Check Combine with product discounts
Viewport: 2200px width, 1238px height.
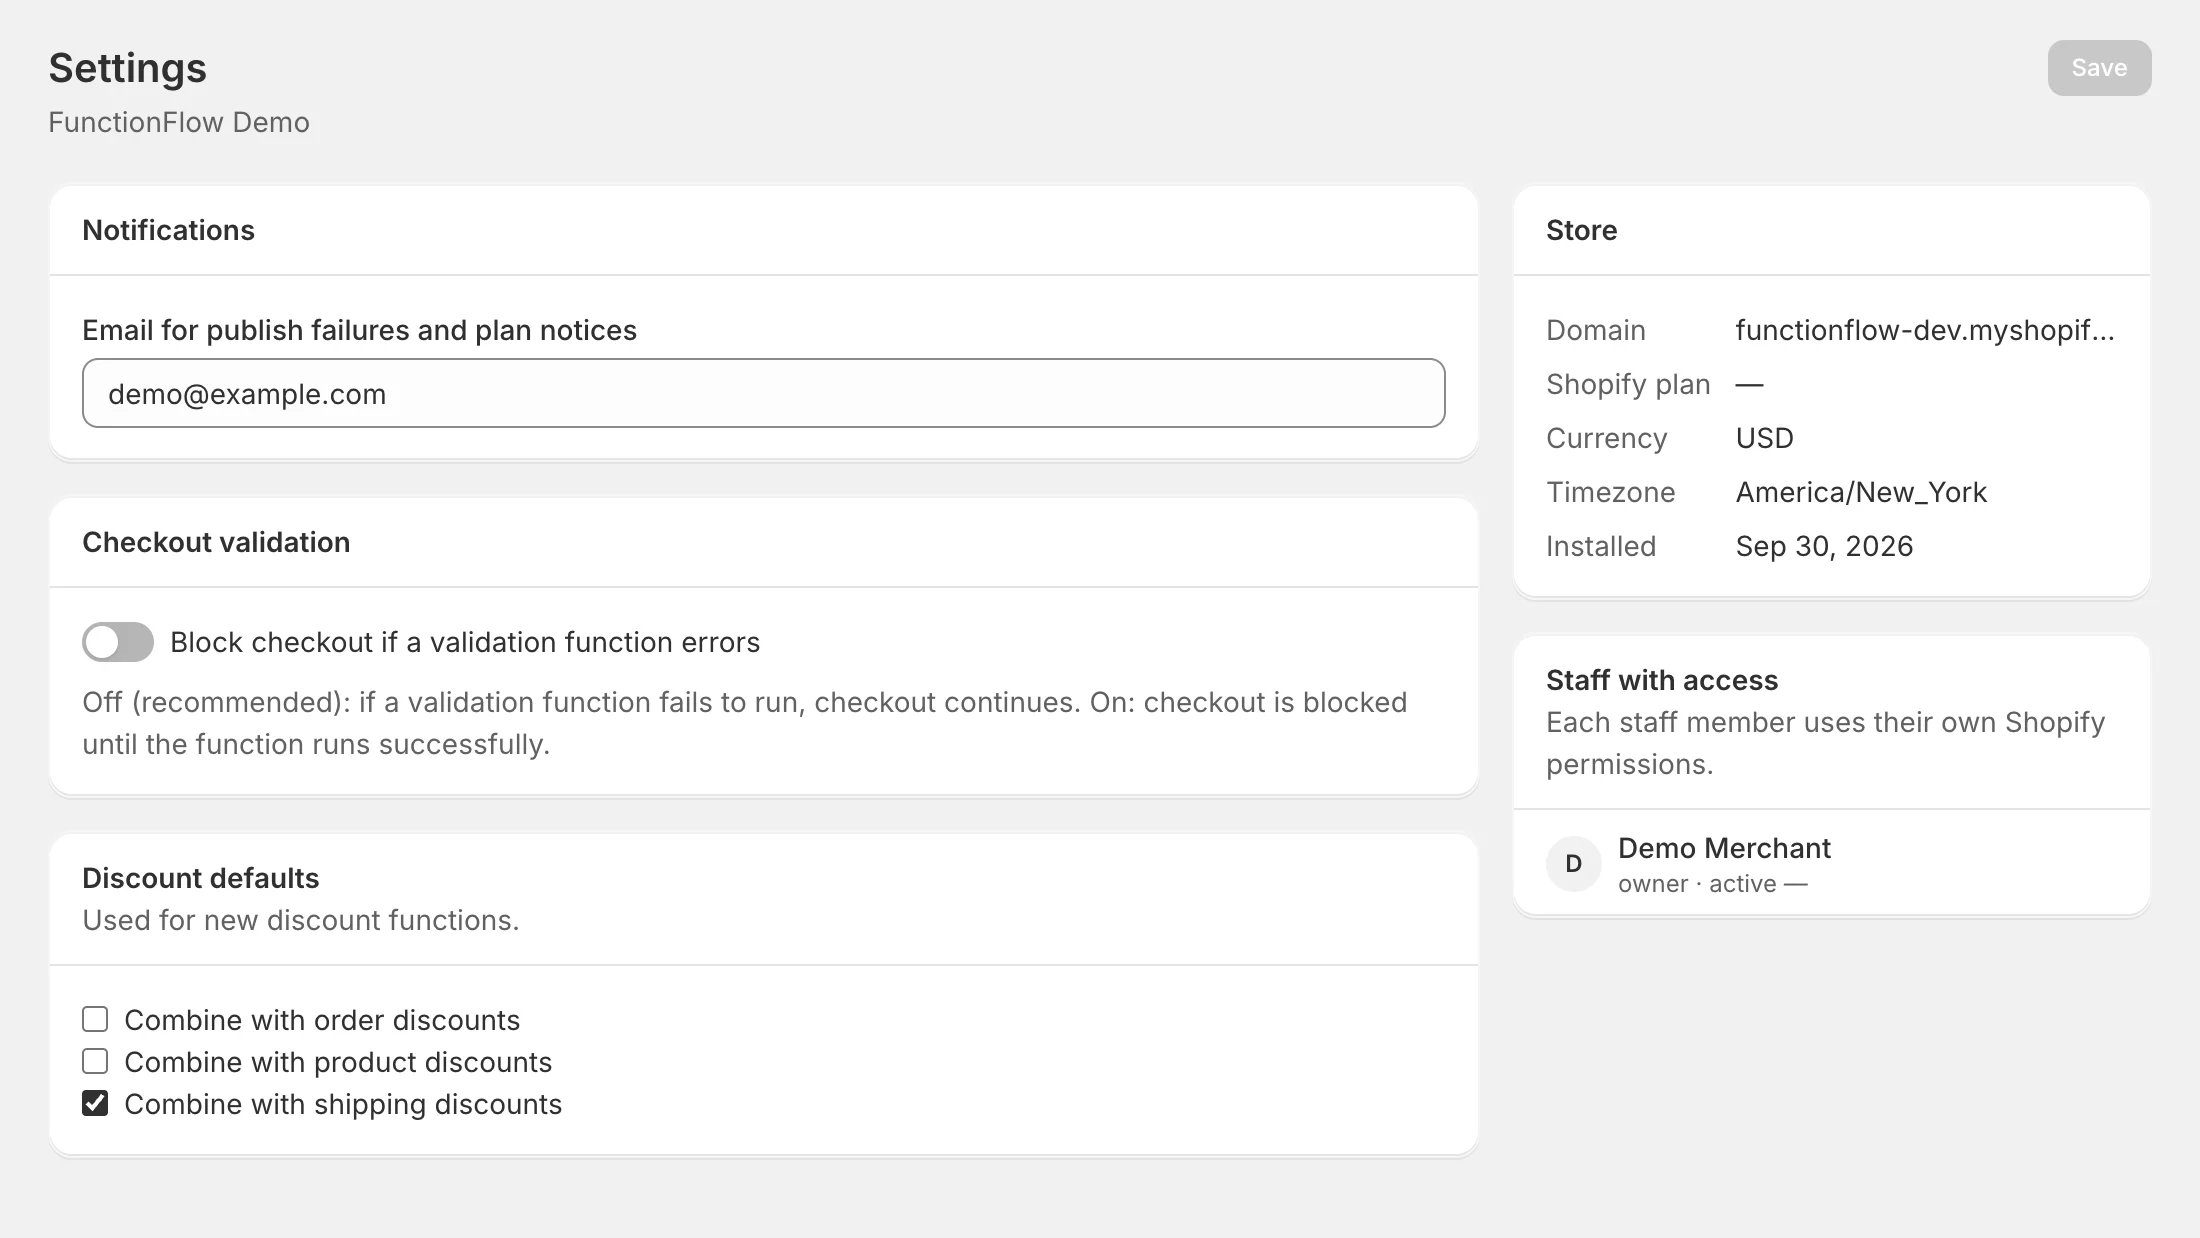(95, 1061)
